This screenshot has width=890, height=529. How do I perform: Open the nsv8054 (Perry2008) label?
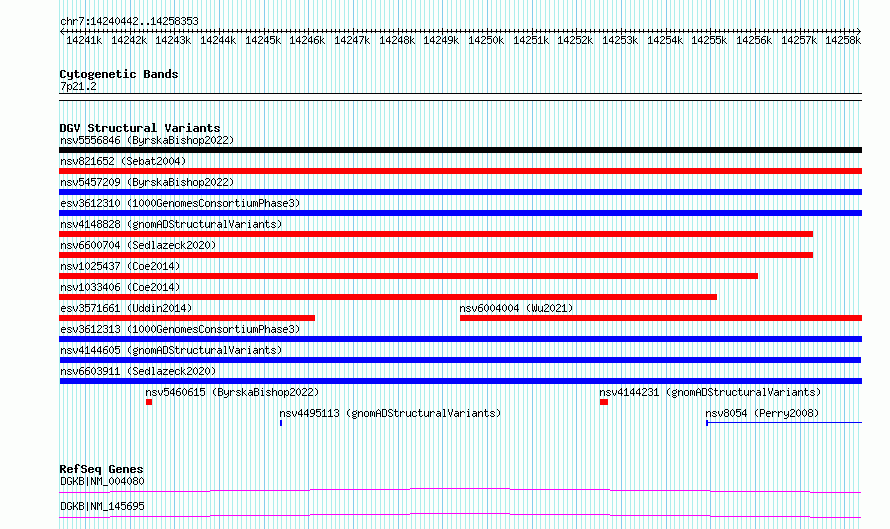(x=762, y=413)
